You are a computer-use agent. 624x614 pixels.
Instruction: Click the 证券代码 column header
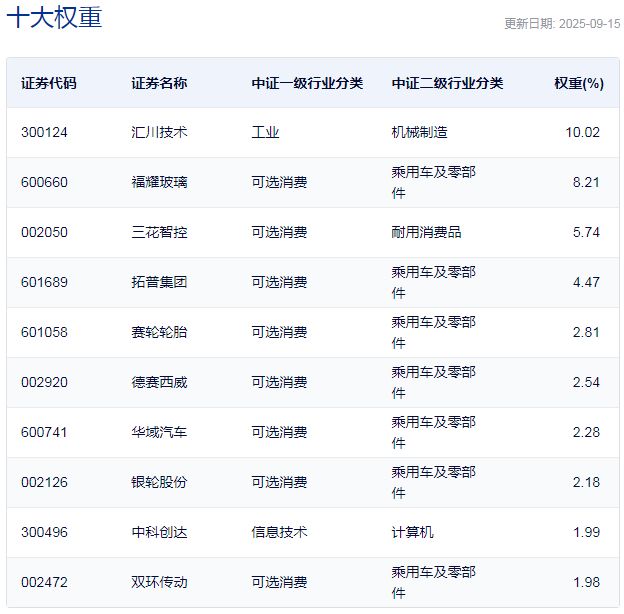click(x=48, y=83)
